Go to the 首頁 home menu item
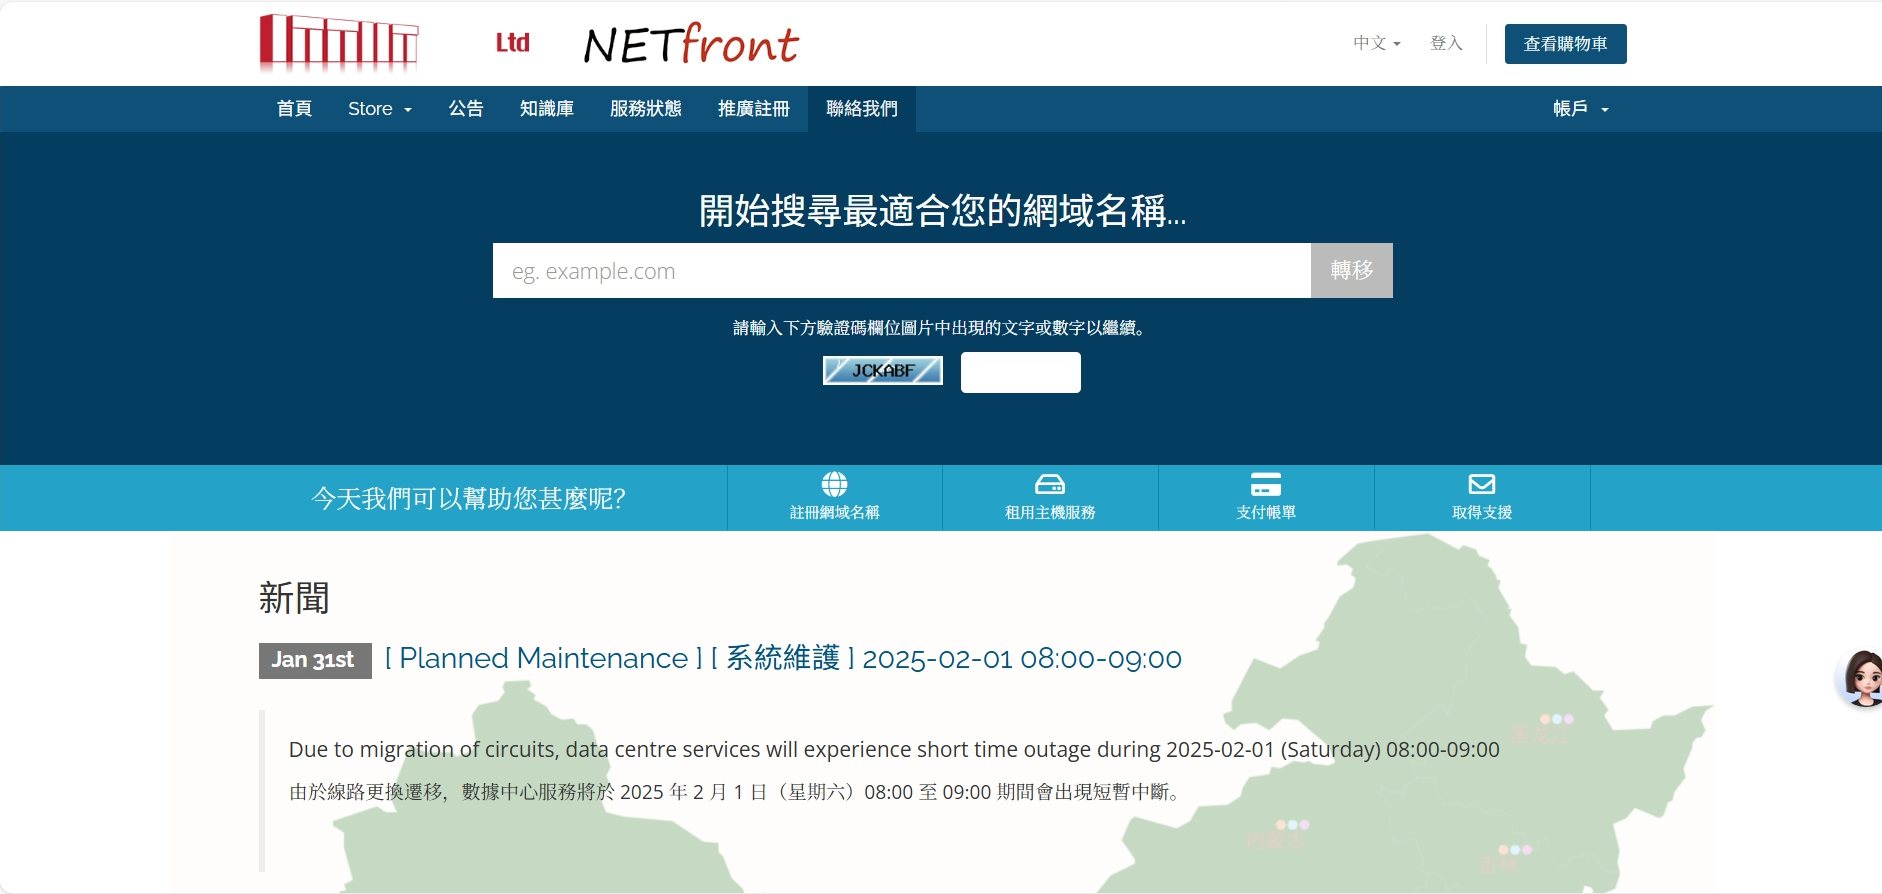This screenshot has width=1882, height=894. 294,109
